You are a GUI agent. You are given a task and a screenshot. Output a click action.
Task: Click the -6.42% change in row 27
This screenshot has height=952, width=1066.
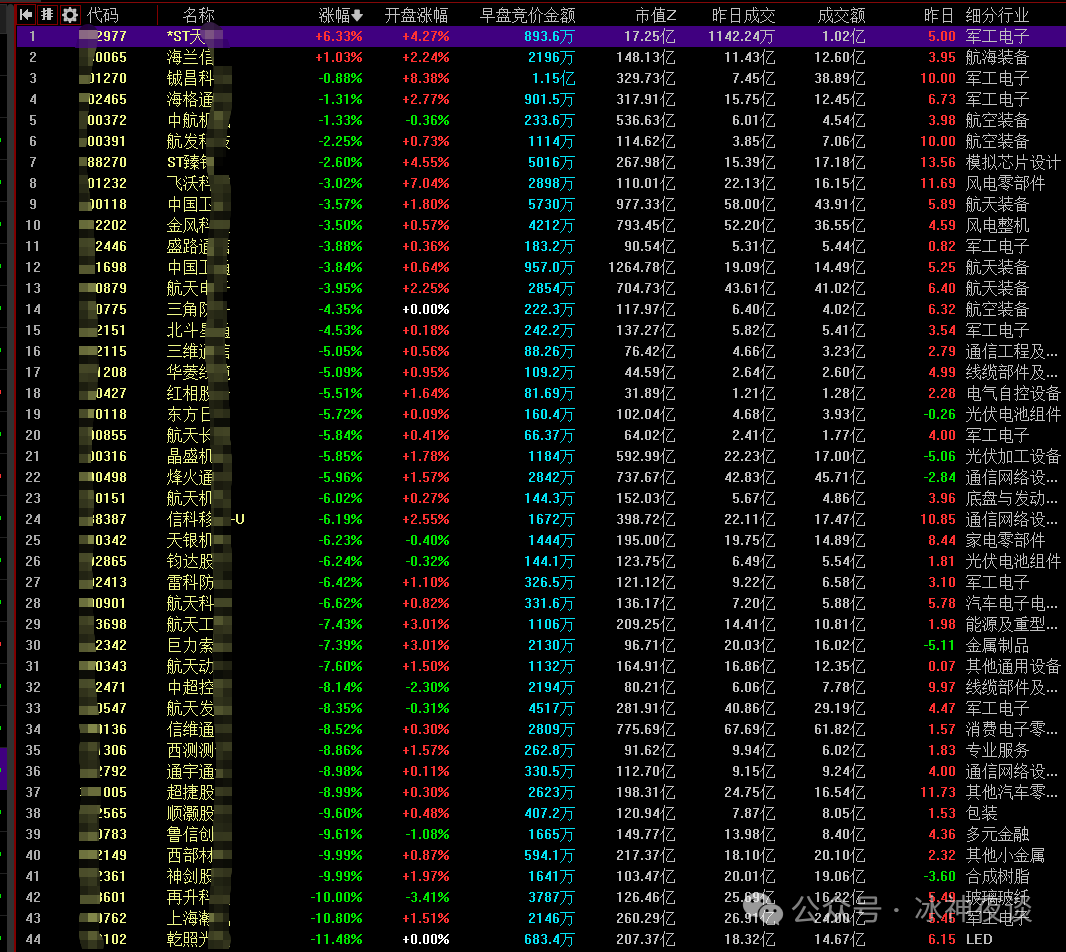340,583
